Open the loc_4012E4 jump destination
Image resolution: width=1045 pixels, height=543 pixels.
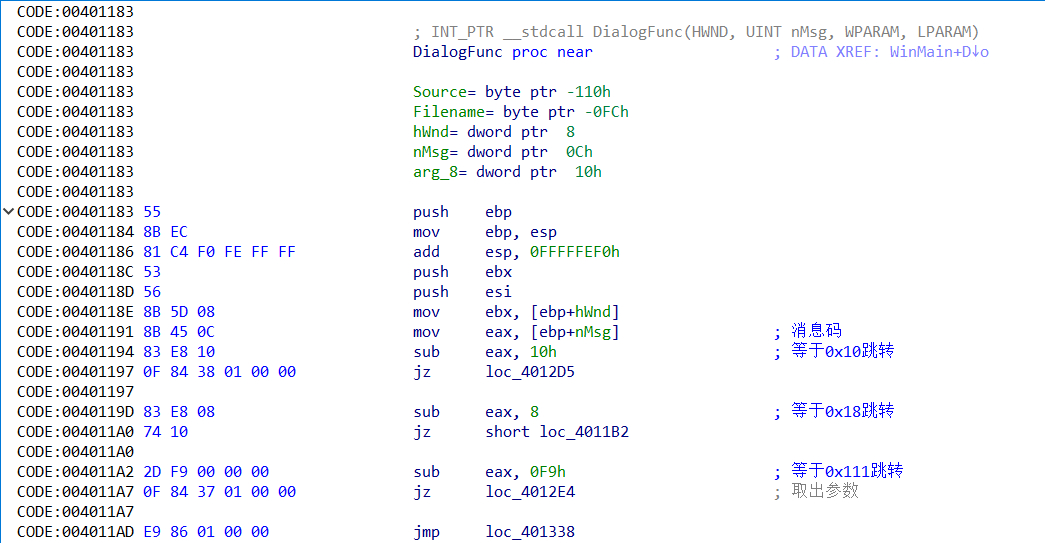(x=530, y=492)
